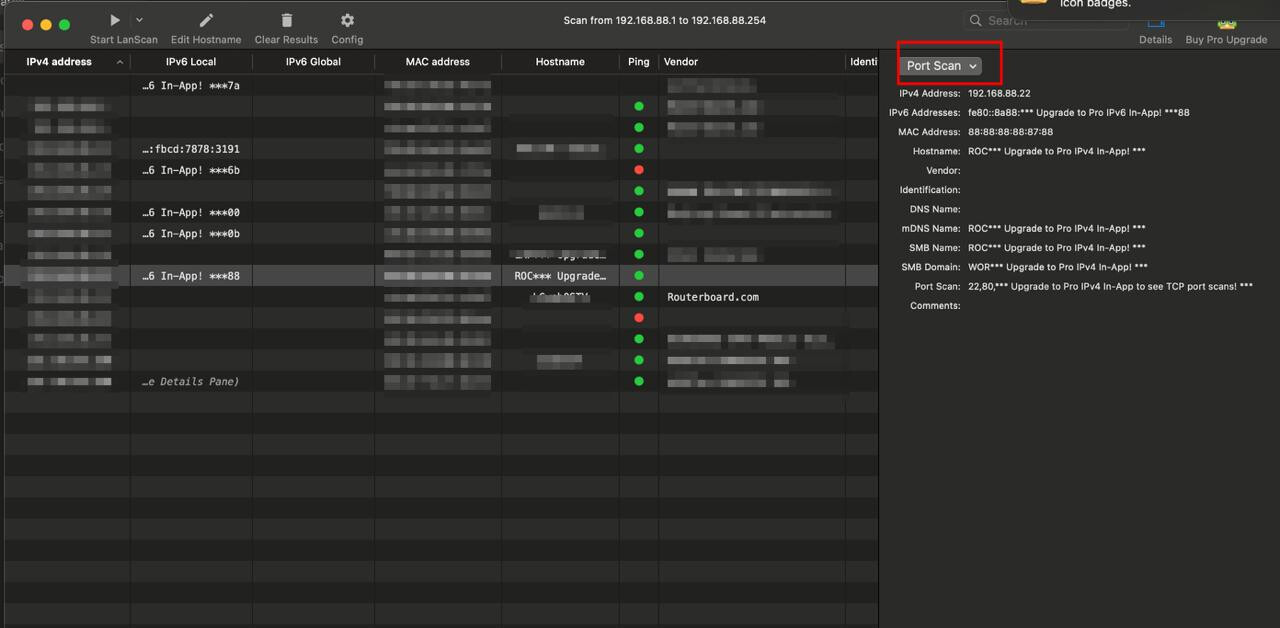Viewport: 1280px width, 628px height.
Task: Sort by the Hostname column header
Action: (x=560, y=62)
